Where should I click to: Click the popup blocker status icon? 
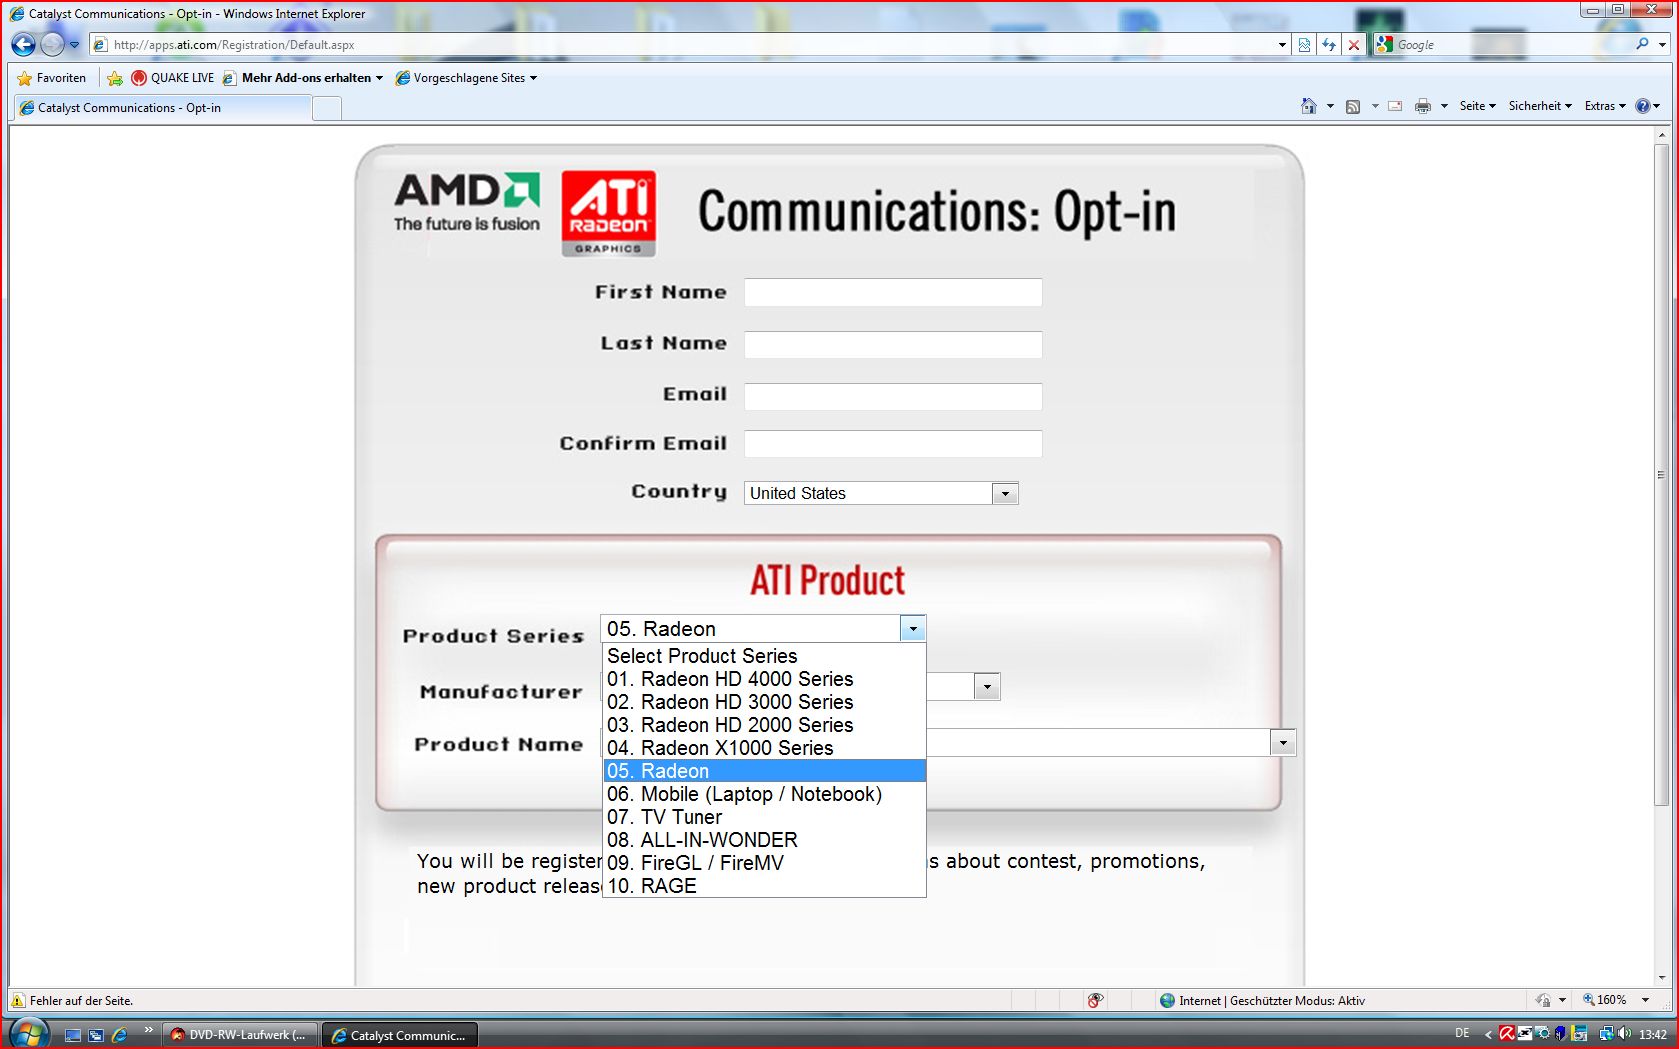(x=1096, y=1000)
